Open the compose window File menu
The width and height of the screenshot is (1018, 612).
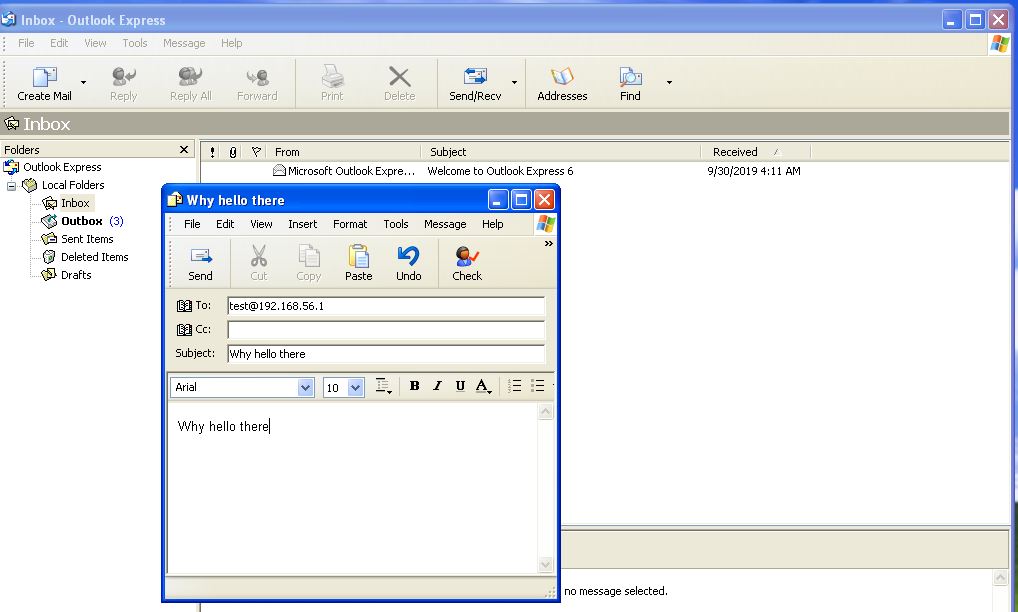coord(192,224)
